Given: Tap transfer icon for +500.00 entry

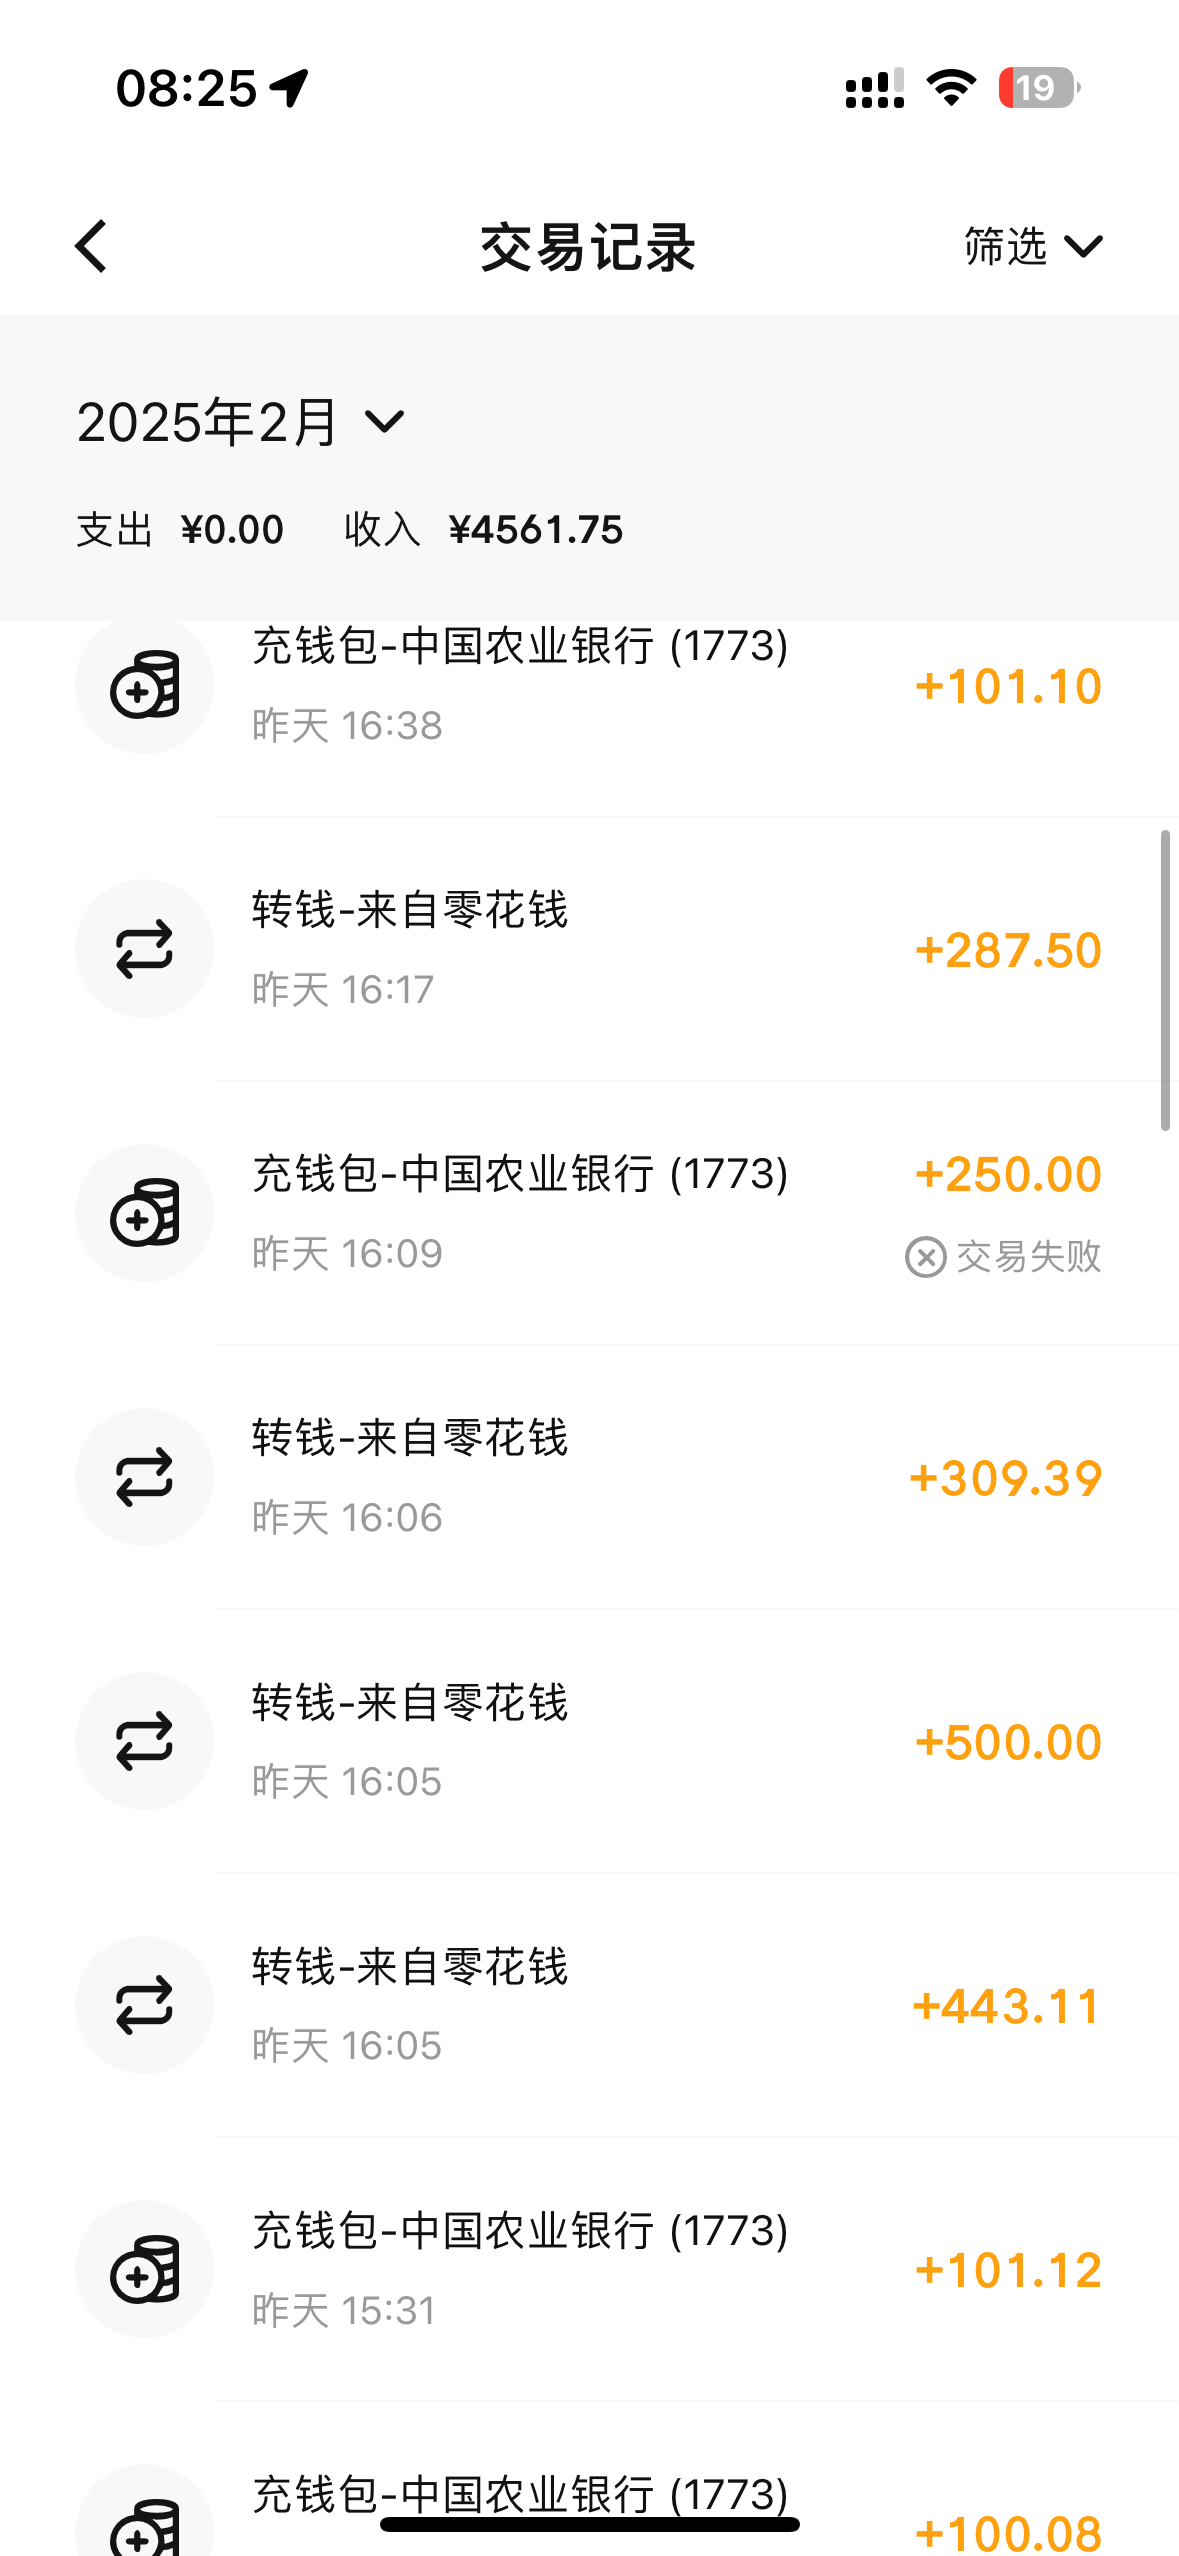Looking at the screenshot, I should (145, 1741).
